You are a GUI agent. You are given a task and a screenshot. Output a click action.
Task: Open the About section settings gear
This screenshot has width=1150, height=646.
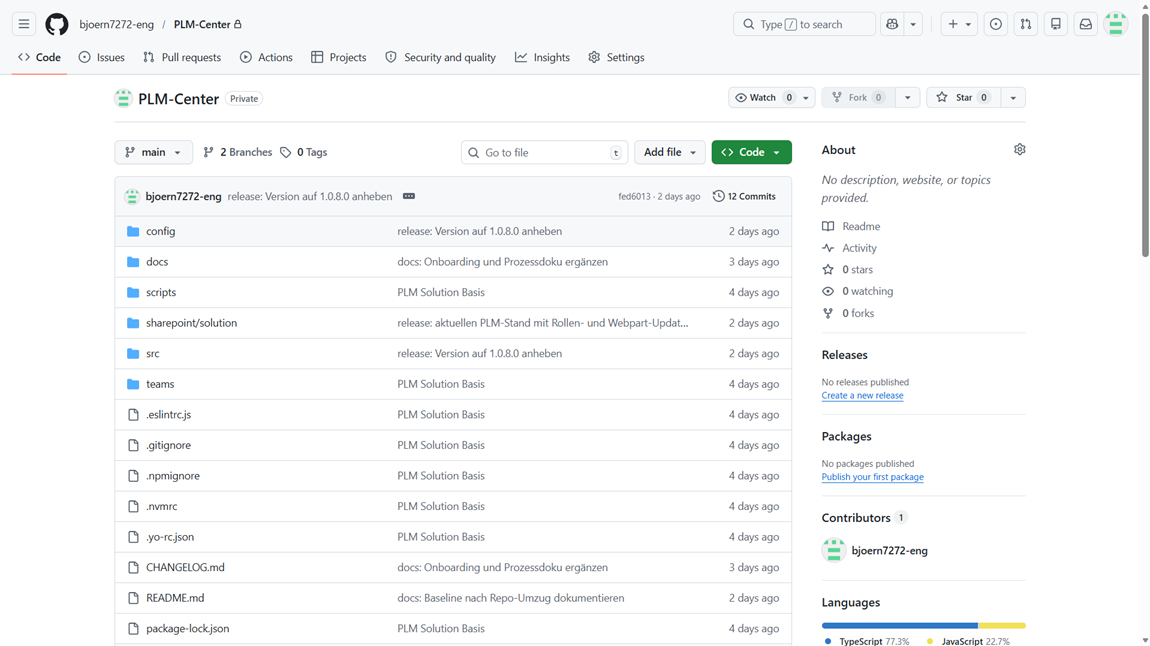click(x=1019, y=148)
